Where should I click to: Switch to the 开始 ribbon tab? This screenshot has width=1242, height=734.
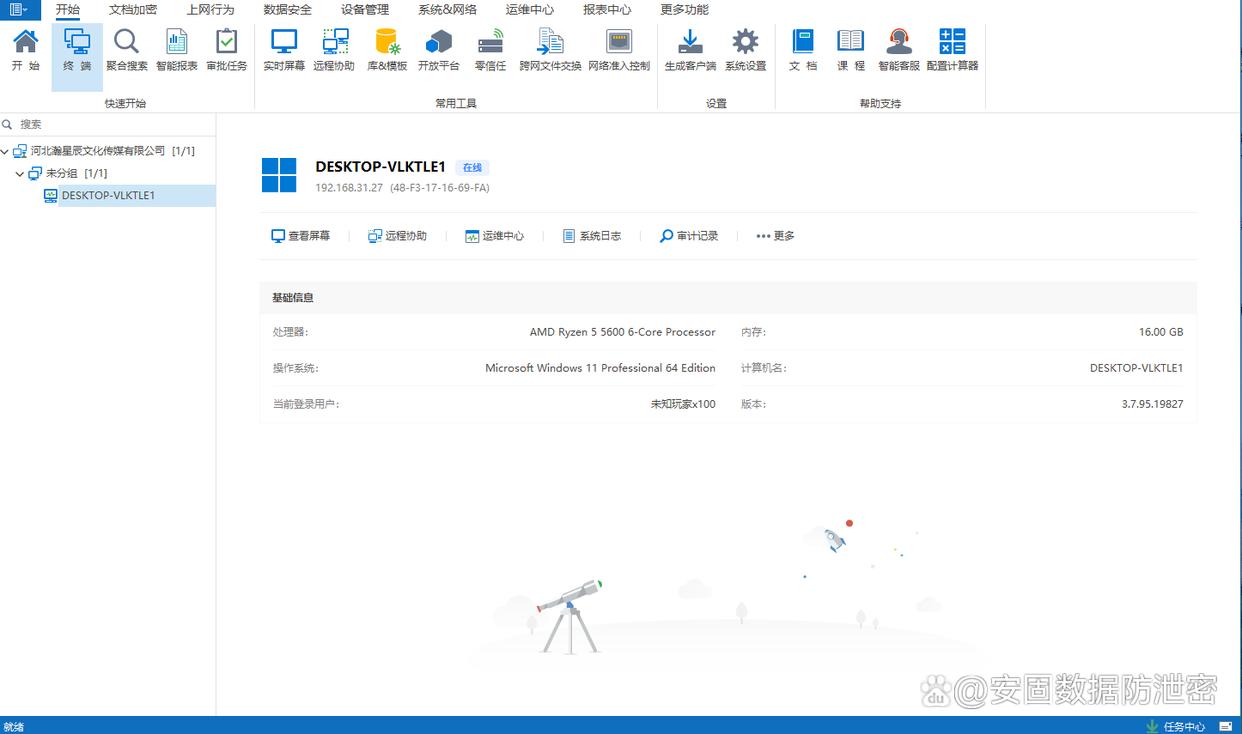(68, 10)
